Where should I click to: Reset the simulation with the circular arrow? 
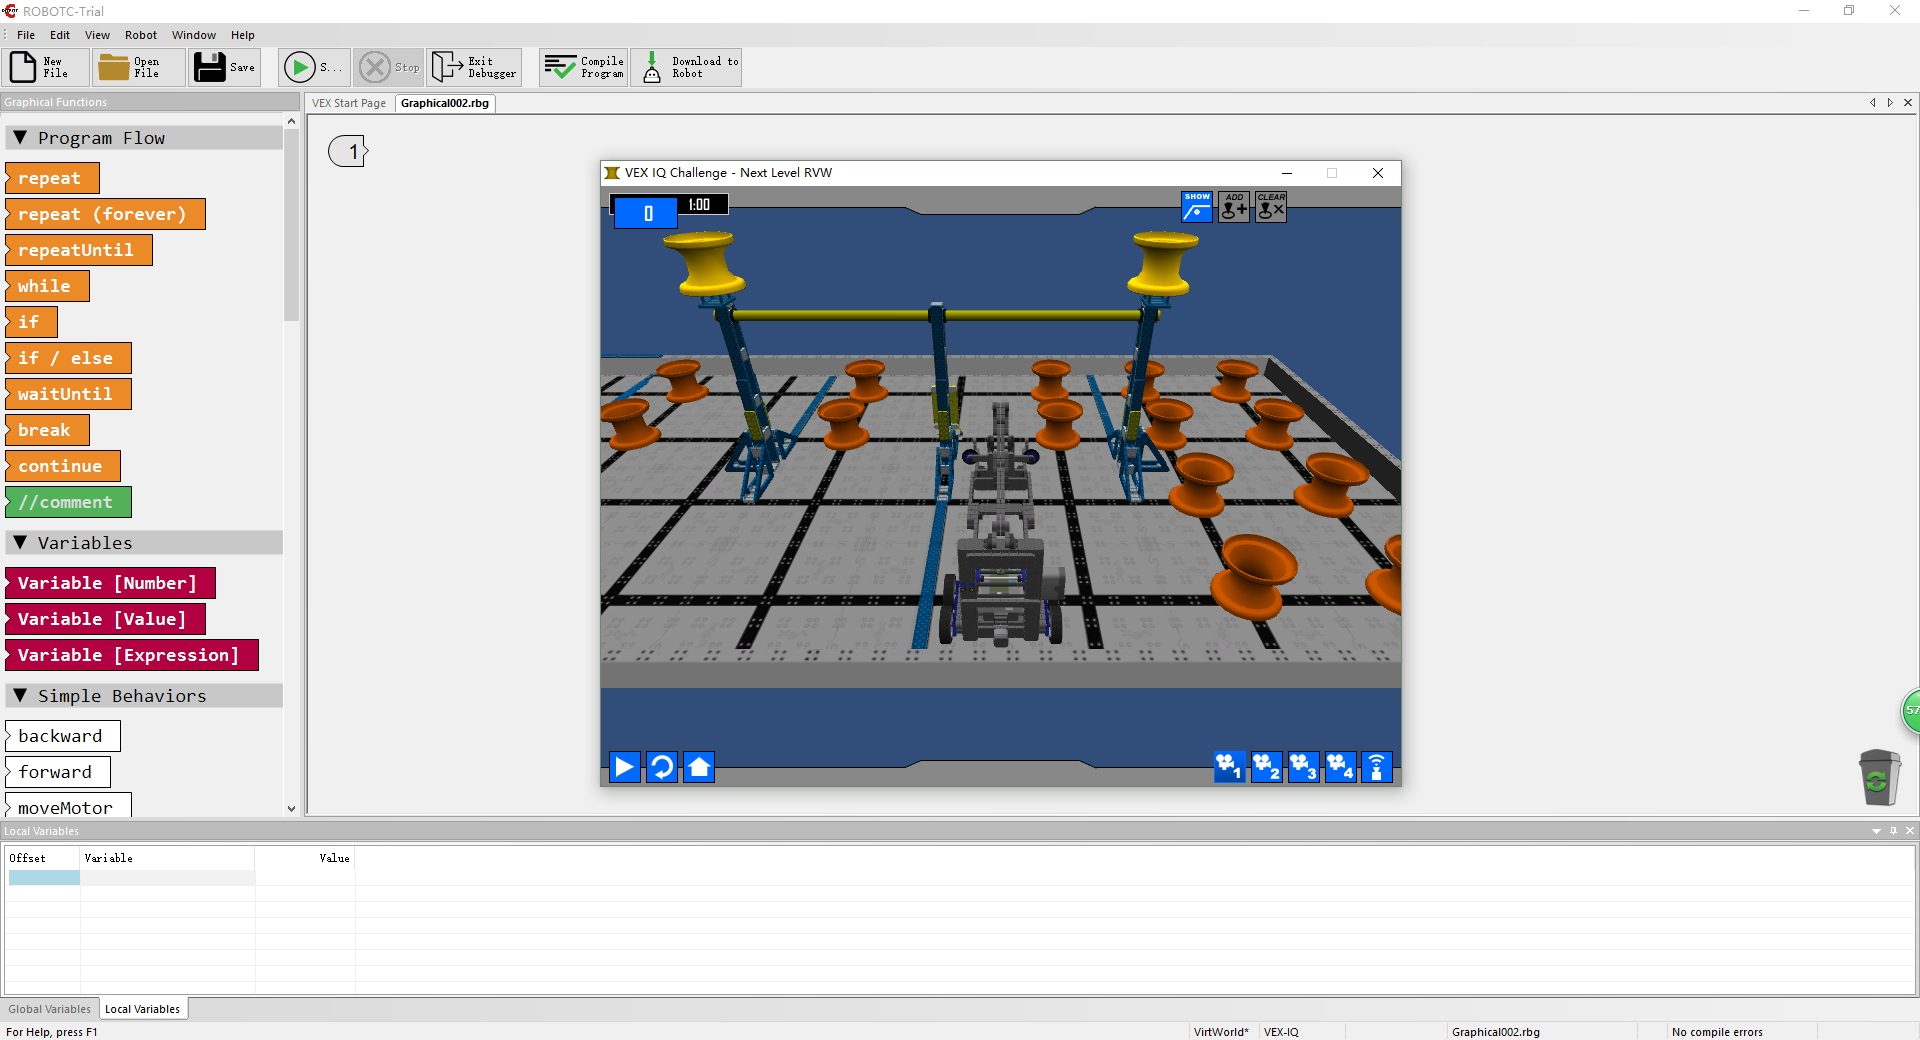pyautogui.click(x=662, y=767)
